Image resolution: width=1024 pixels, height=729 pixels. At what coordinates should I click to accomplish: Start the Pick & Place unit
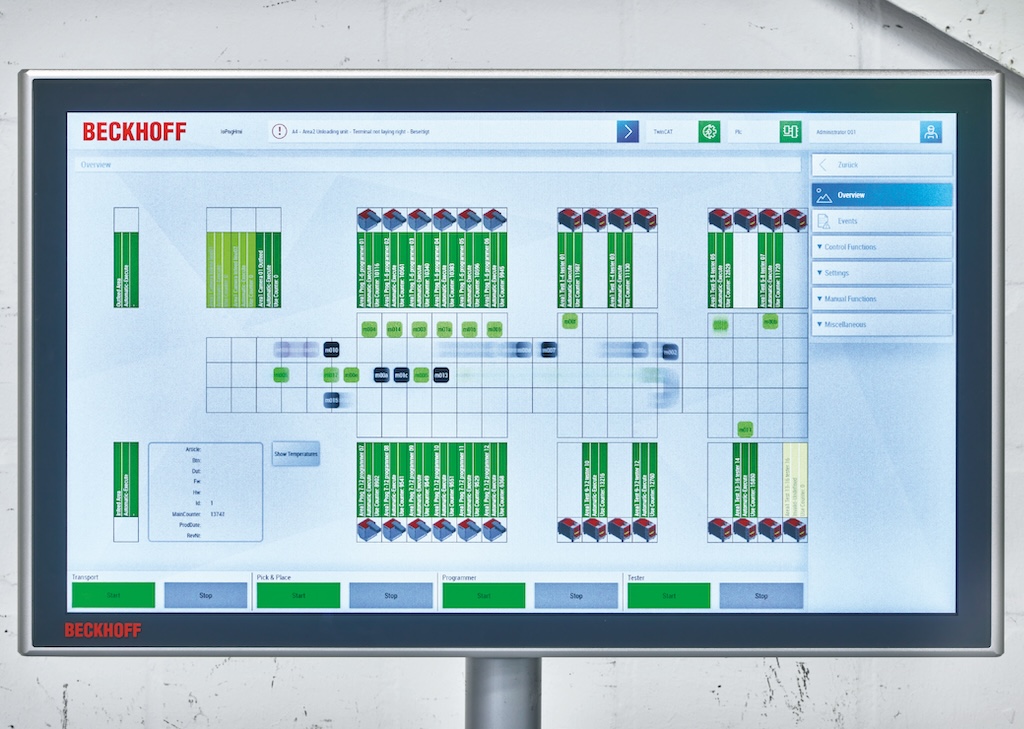pyautogui.click(x=298, y=595)
